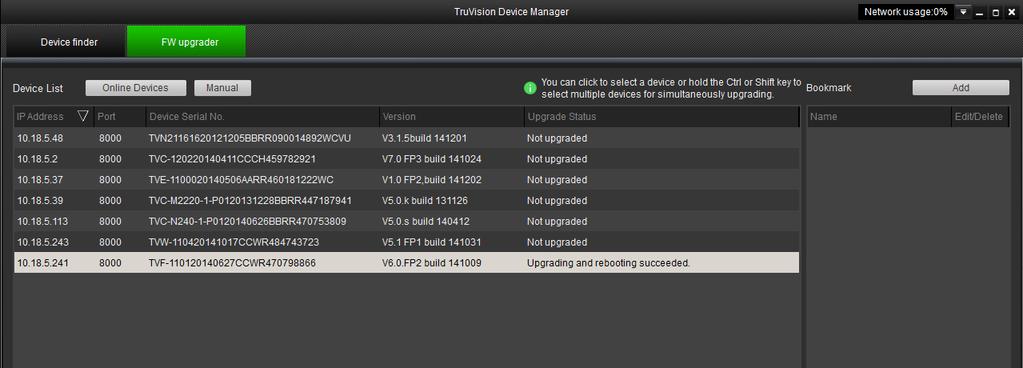Select the 10.18.5.2 device row

coord(406,159)
